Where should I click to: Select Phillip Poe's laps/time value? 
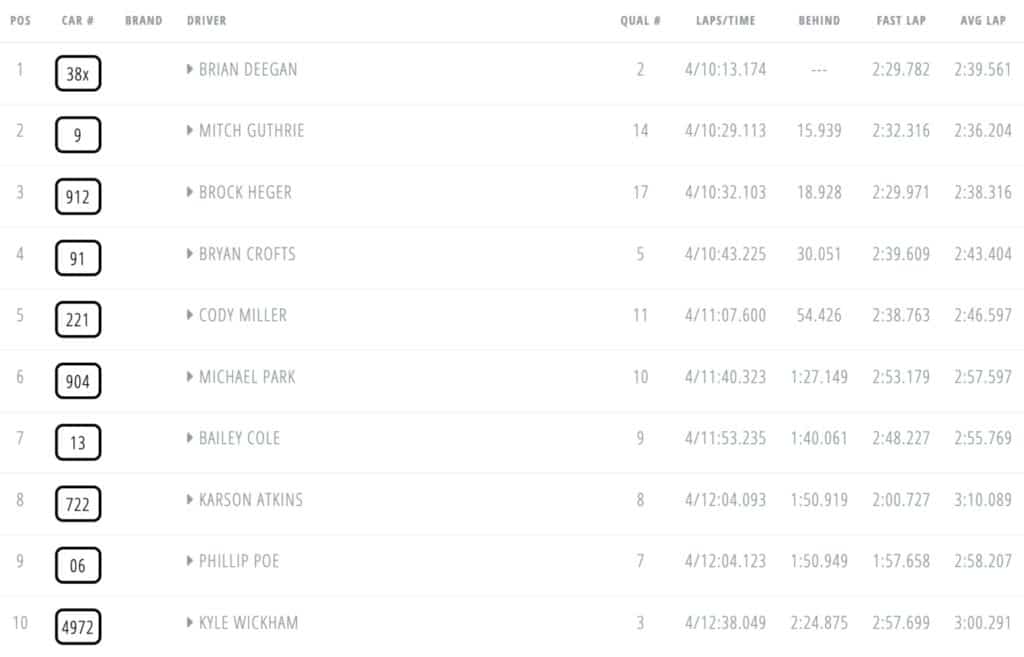[x=725, y=561]
